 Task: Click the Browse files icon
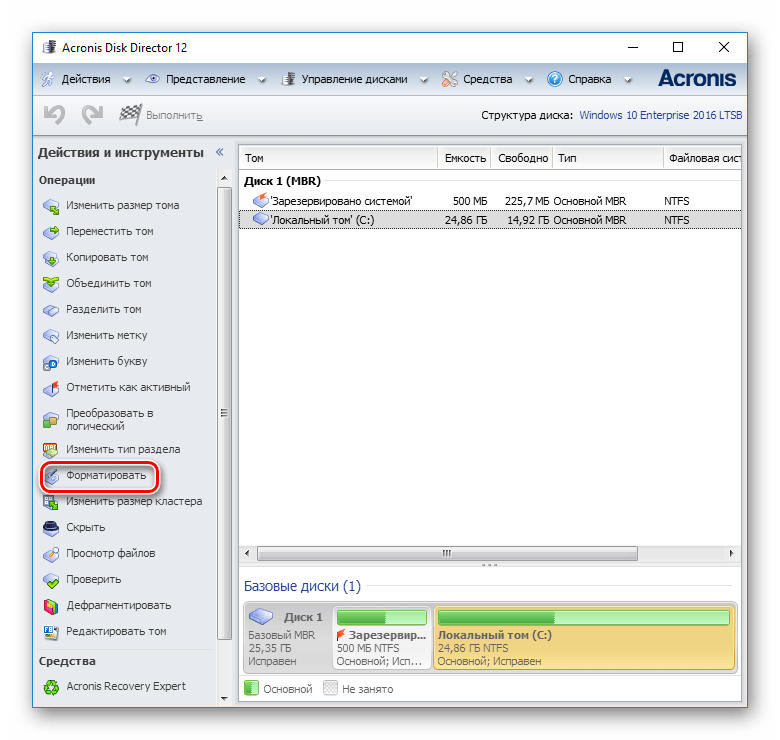click(x=51, y=554)
